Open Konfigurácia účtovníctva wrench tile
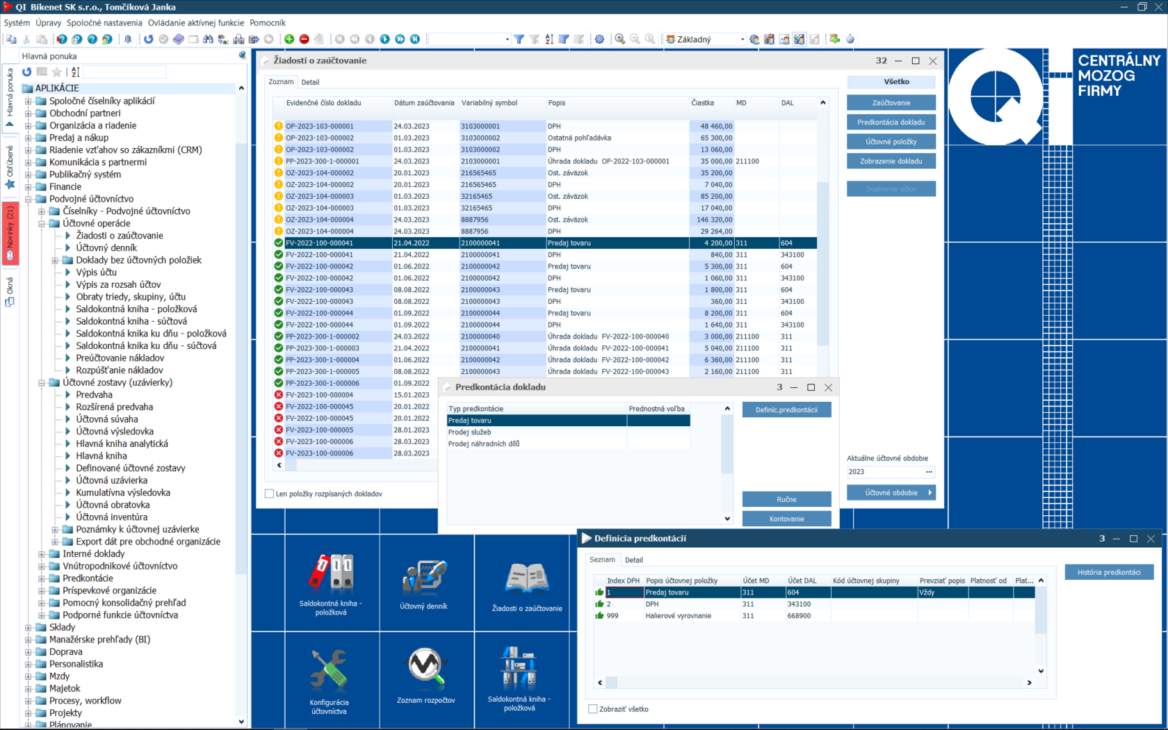This screenshot has height=730, width=1168. [329, 670]
